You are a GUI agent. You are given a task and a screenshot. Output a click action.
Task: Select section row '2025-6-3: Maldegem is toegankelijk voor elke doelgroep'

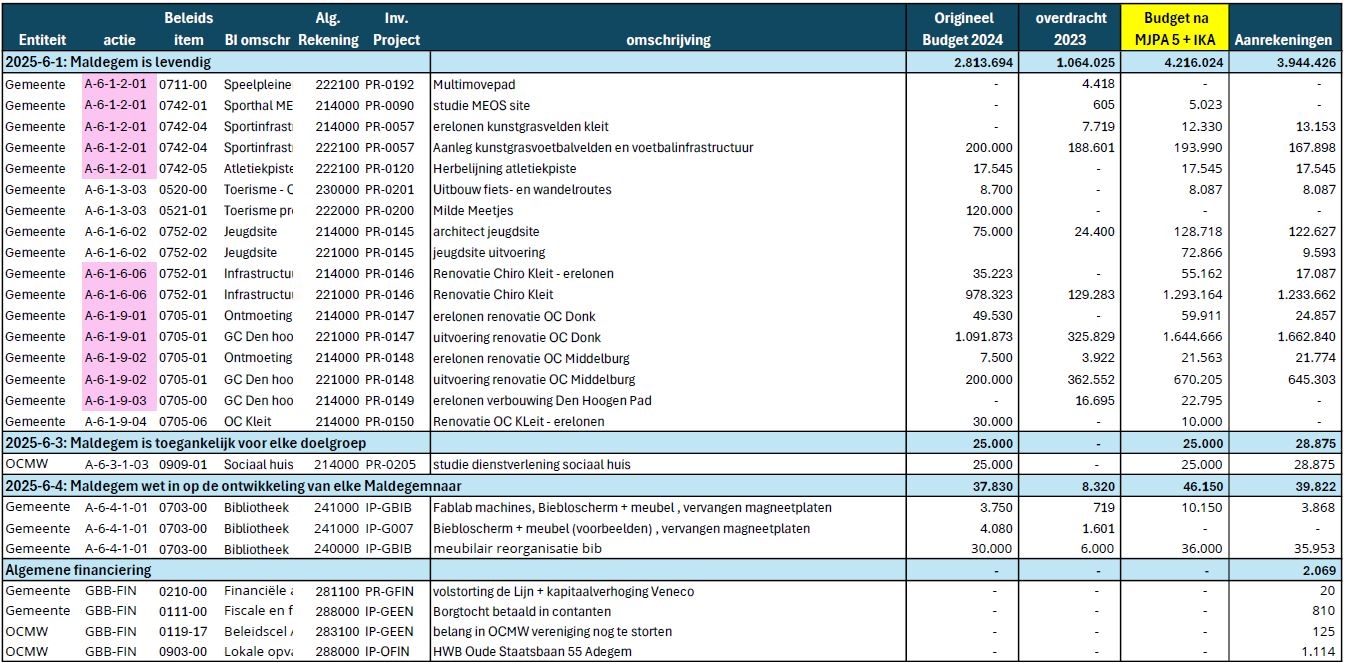[670, 442]
